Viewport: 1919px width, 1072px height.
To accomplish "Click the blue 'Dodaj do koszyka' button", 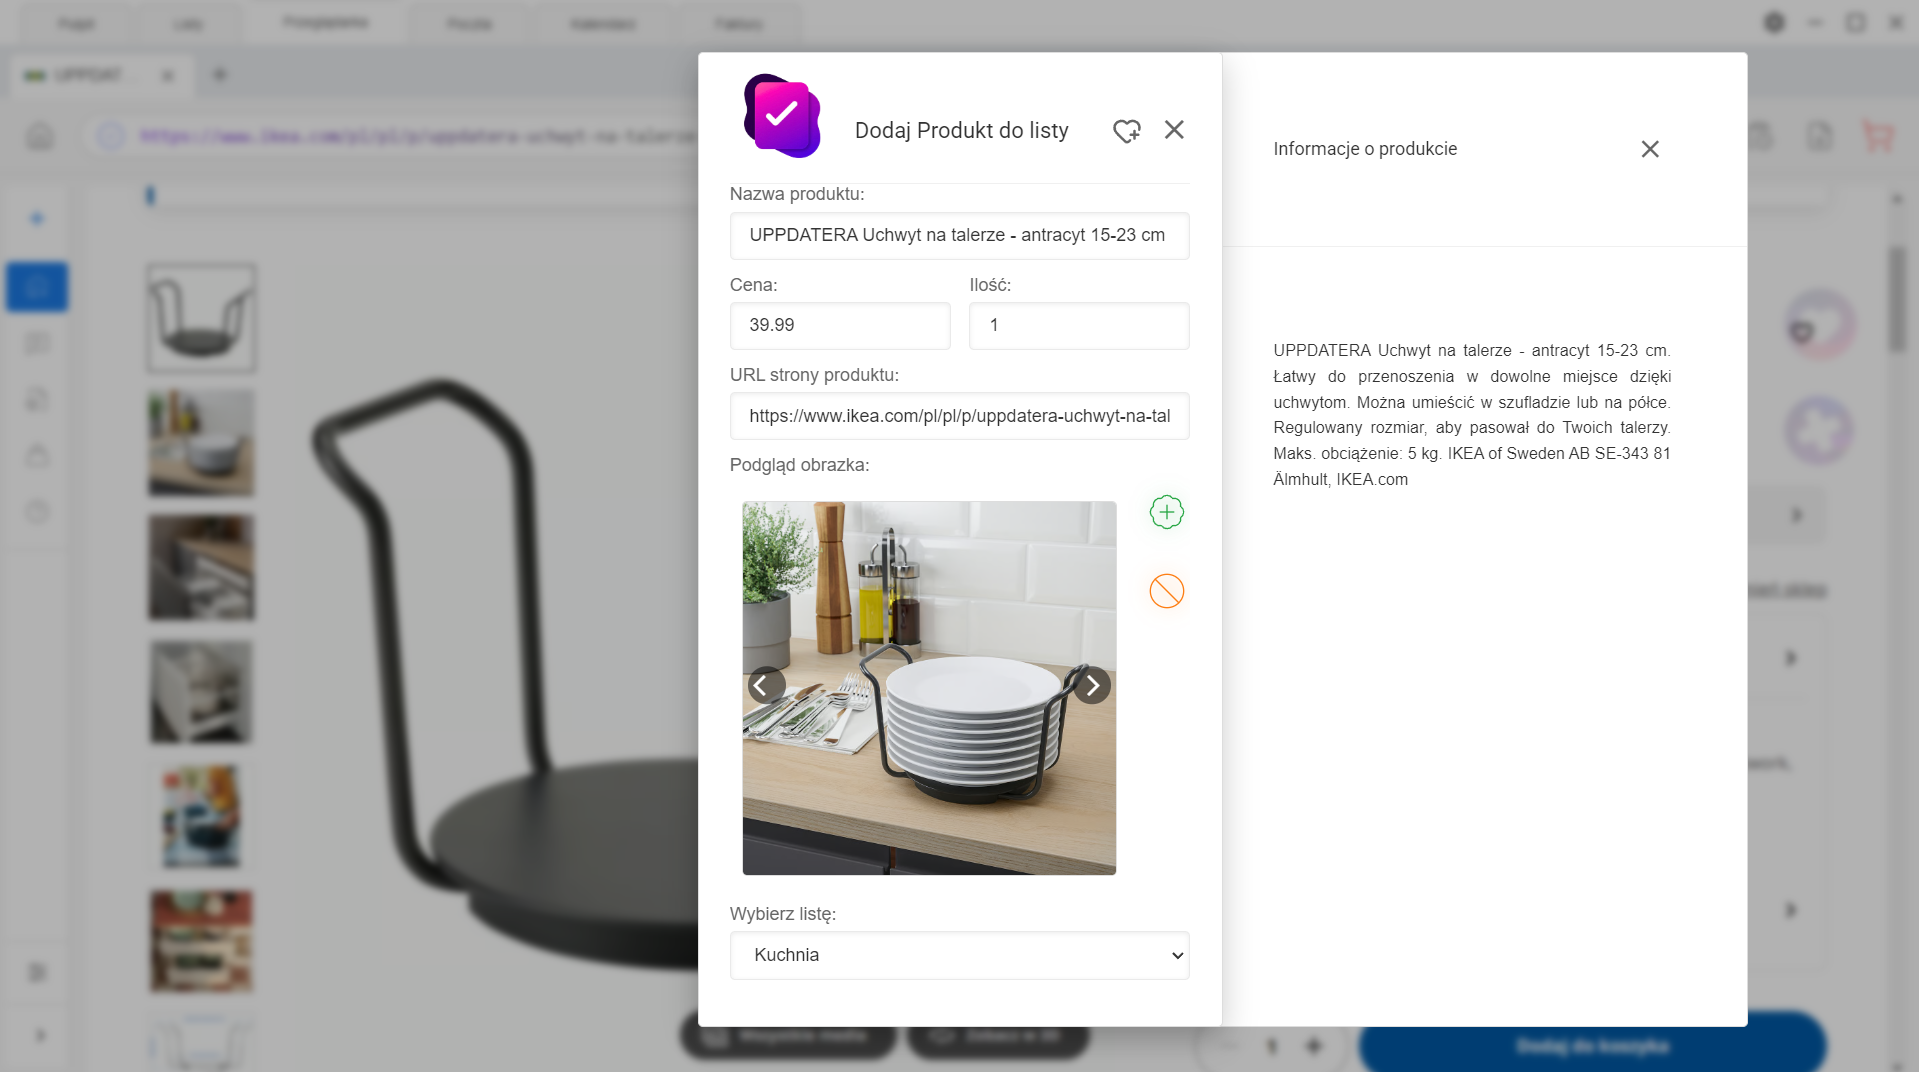I will (x=1593, y=1045).
